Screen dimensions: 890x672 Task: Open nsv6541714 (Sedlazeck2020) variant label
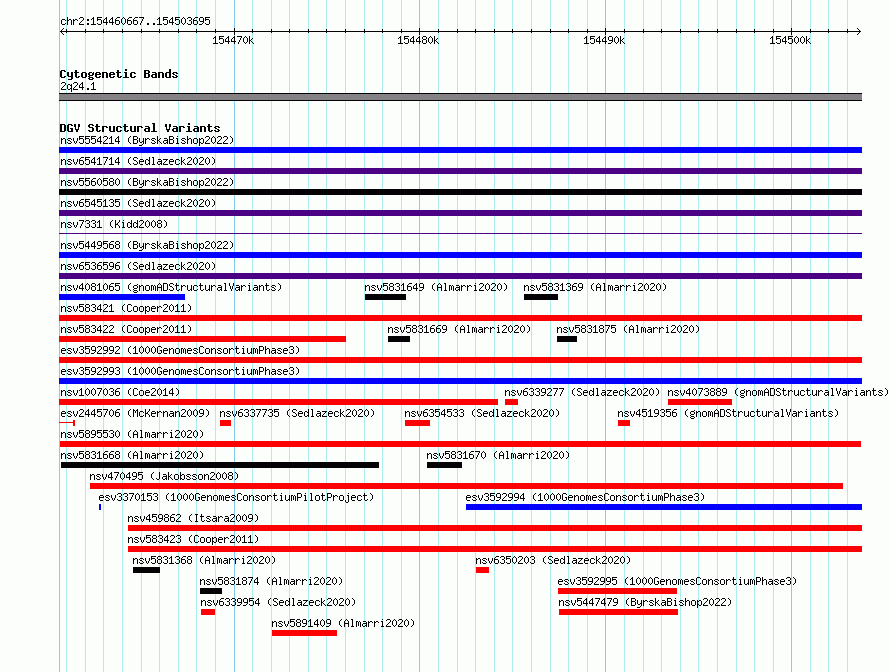pos(138,161)
